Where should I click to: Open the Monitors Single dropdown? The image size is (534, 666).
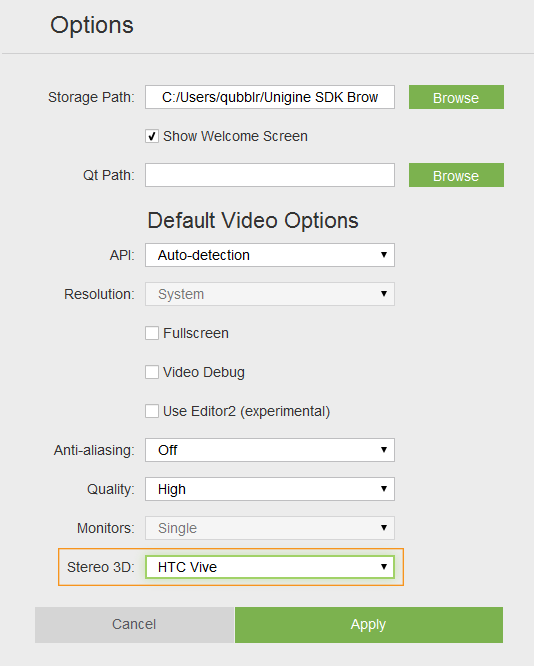click(270, 528)
